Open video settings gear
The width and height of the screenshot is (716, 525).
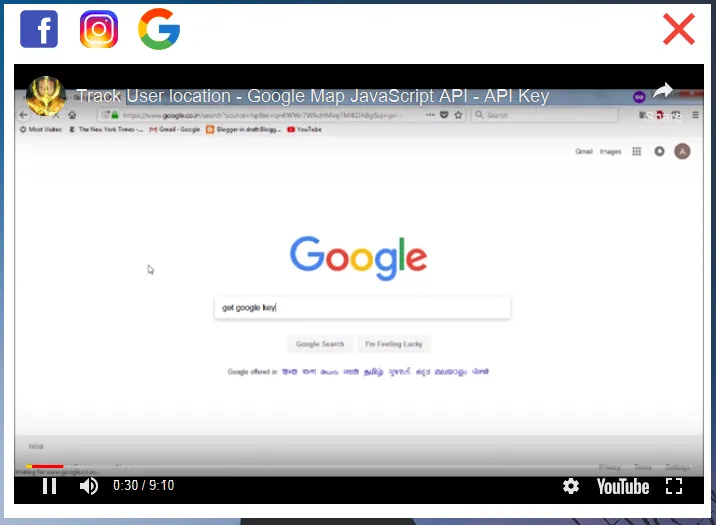pyautogui.click(x=571, y=486)
